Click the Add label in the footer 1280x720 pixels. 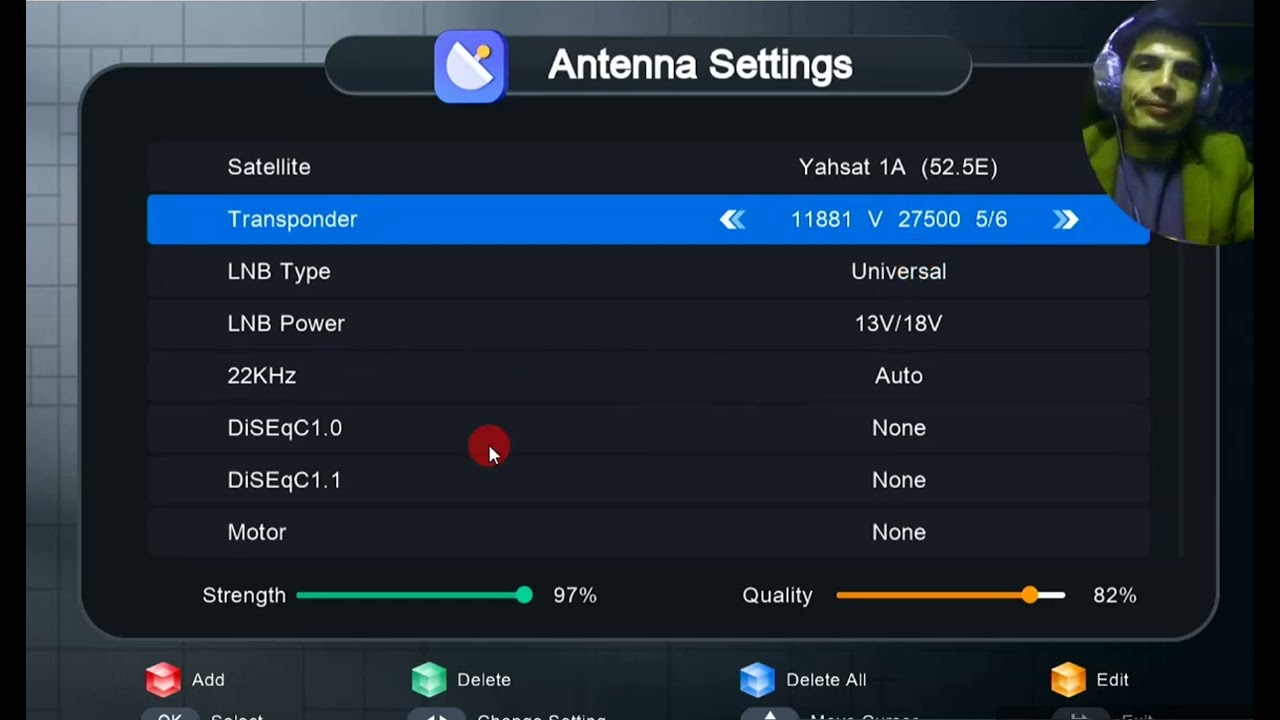point(208,680)
